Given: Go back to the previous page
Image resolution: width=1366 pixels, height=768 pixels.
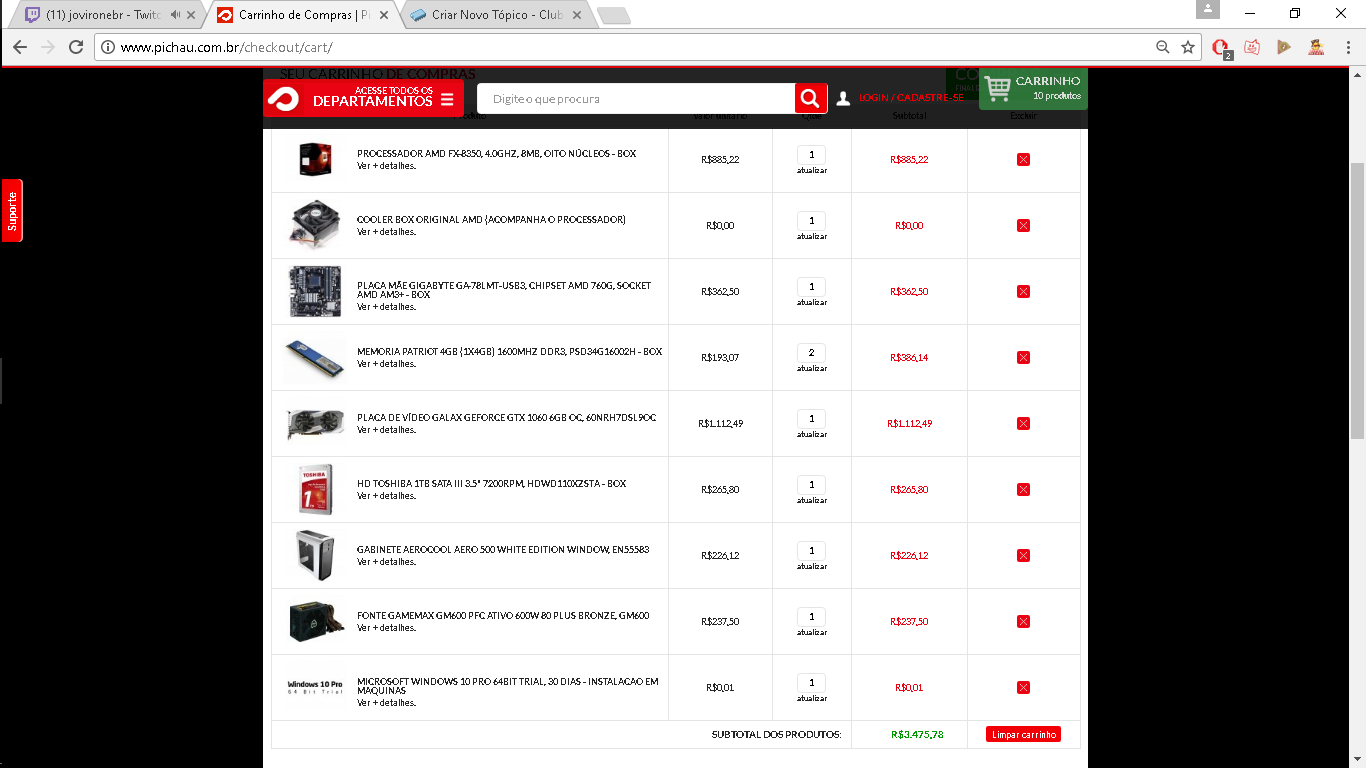Looking at the screenshot, I should point(20,47).
